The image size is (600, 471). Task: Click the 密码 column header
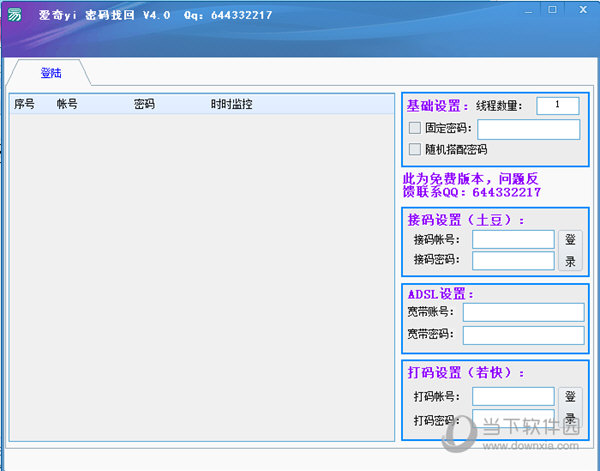[x=145, y=103]
